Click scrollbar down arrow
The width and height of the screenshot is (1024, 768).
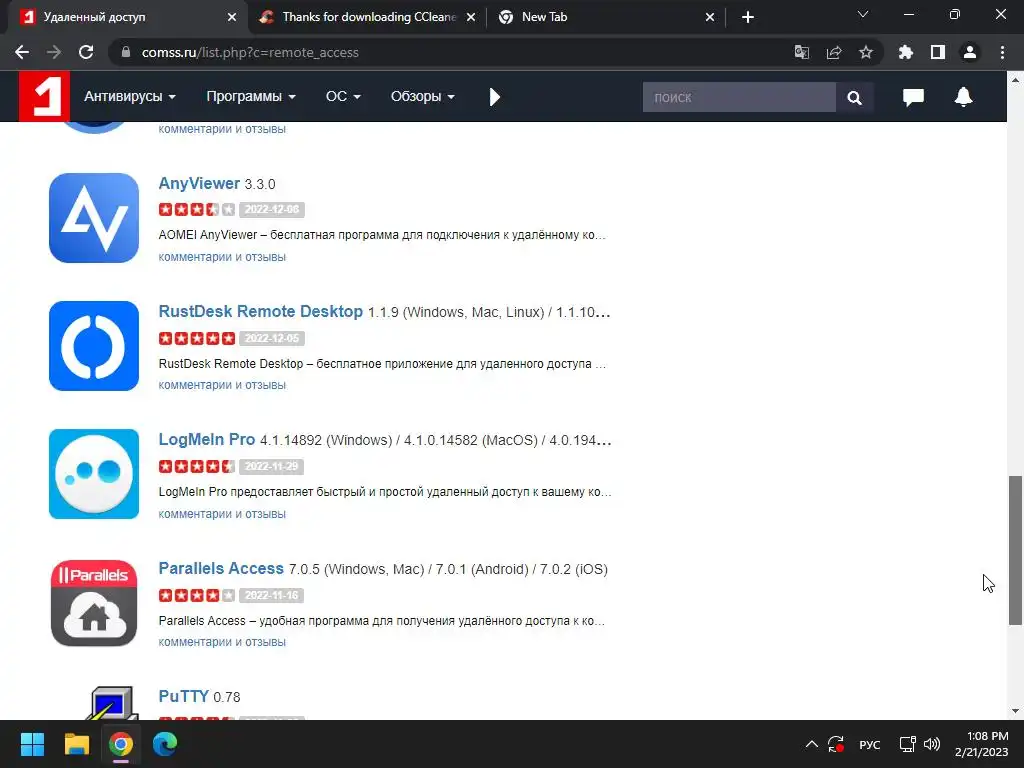[x=1015, y=711]
